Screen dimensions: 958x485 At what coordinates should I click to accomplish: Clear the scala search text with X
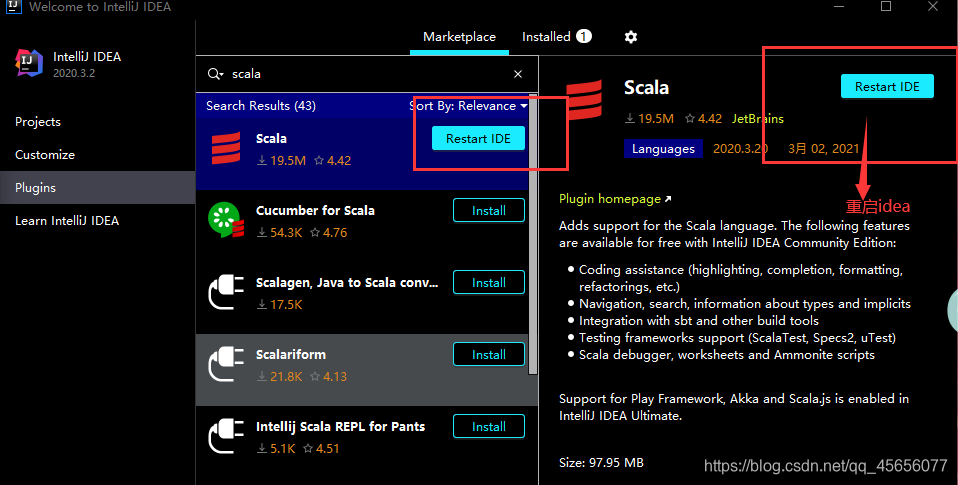tap(518, 74)
